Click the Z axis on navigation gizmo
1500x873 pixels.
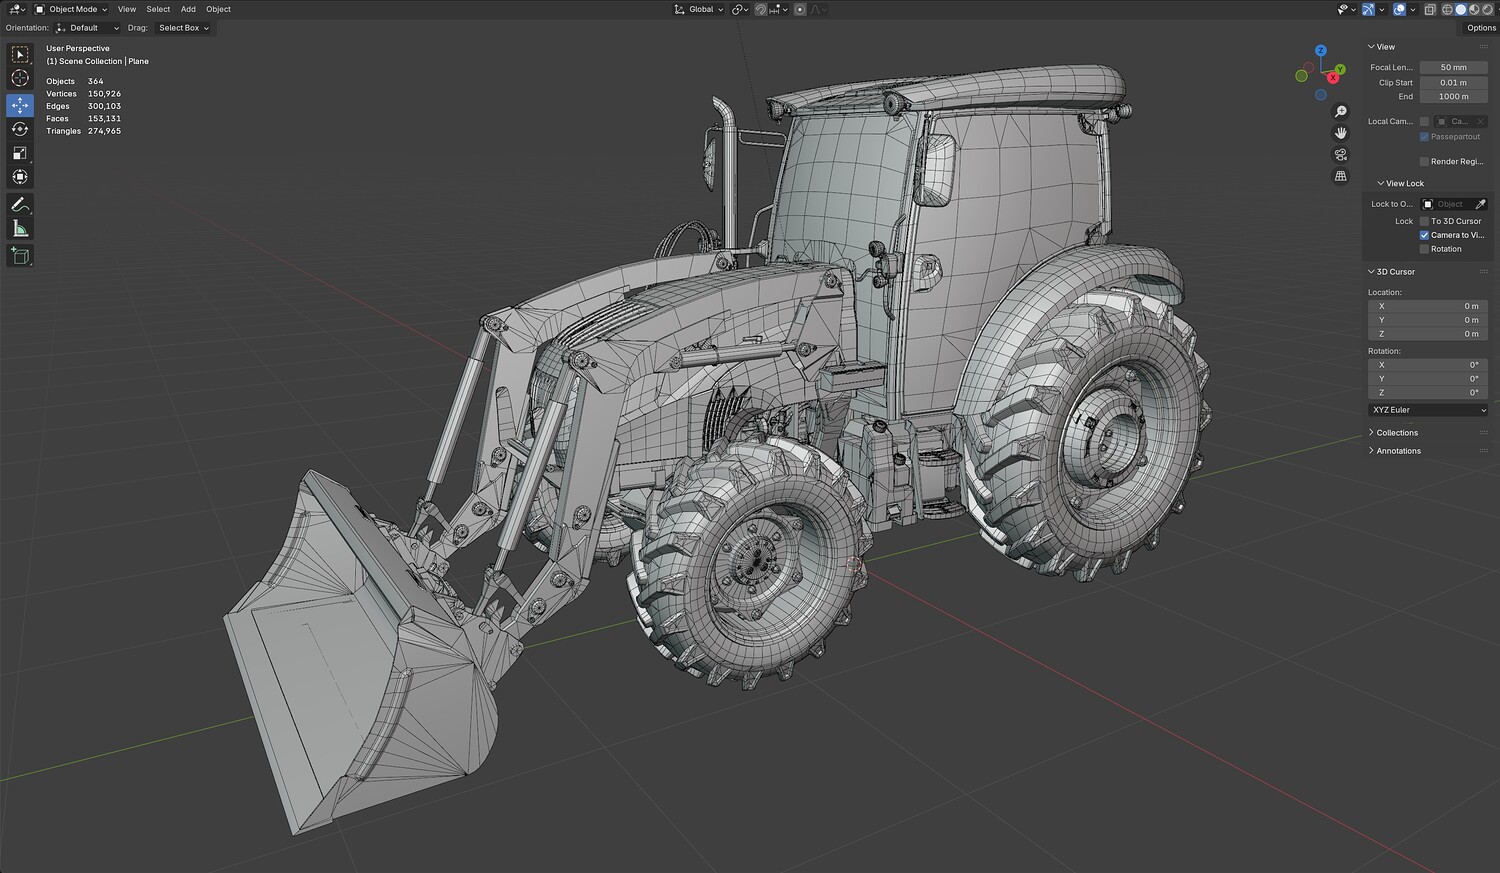pyautogui.click(x=1321, y=50)
